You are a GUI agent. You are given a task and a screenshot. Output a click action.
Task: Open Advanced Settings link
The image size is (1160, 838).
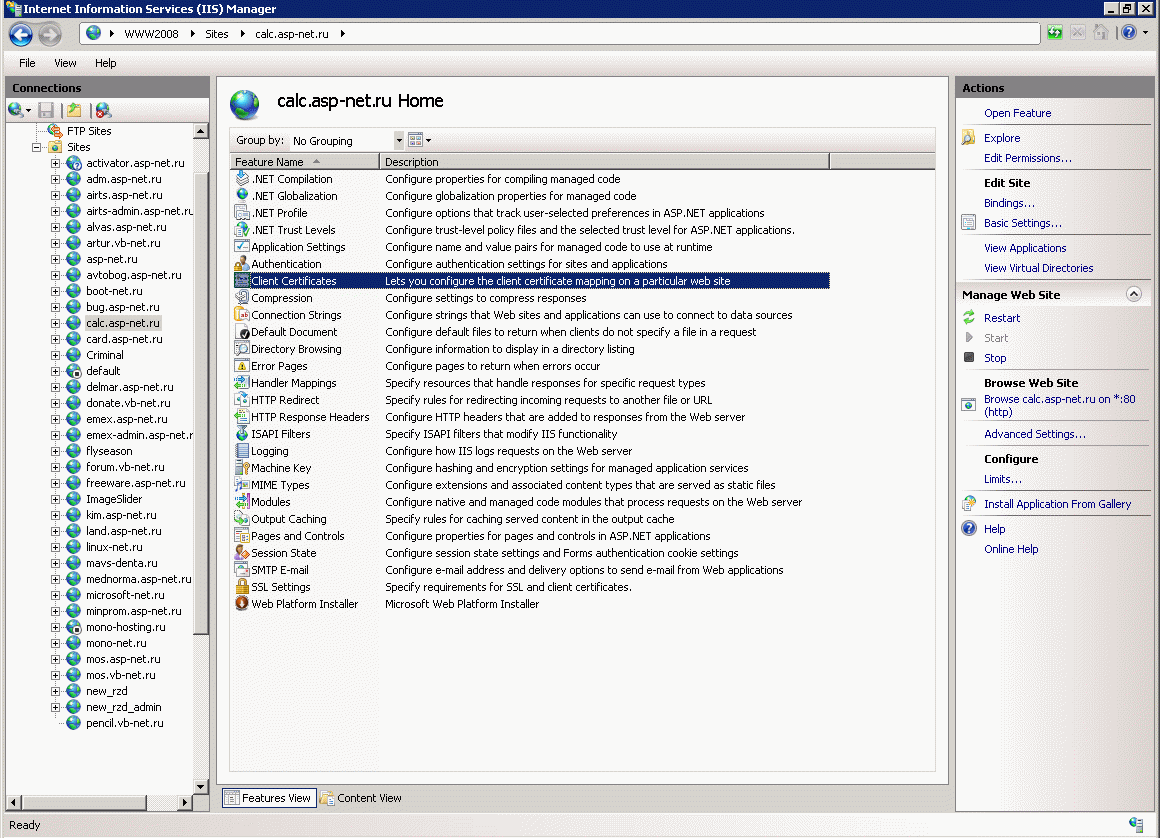point(1034,434)
